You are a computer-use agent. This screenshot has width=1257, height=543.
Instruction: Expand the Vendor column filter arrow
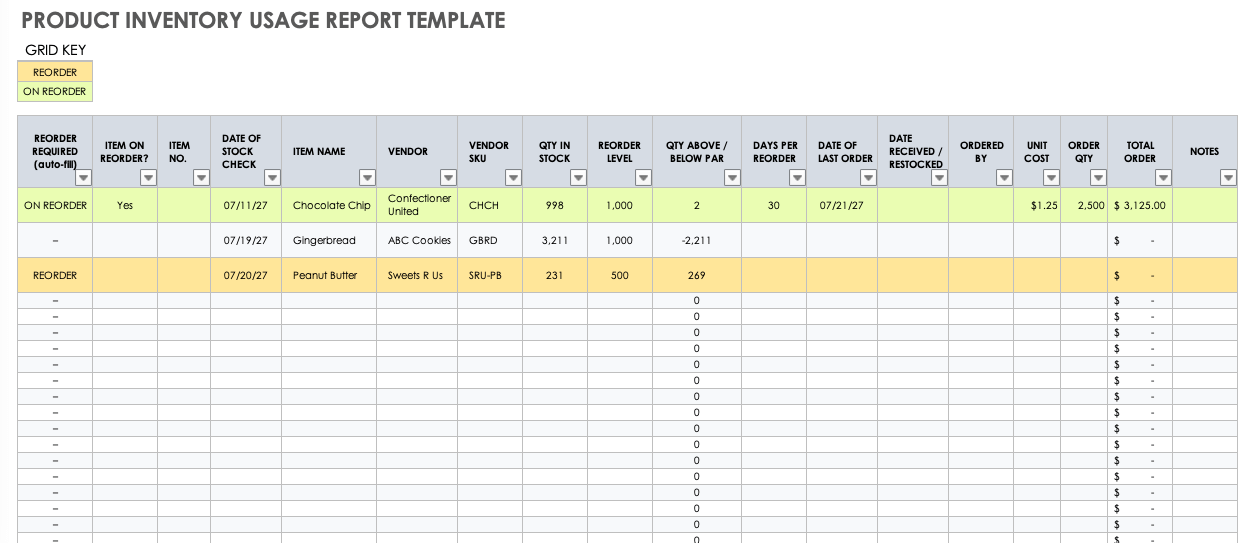click(448, 178)
